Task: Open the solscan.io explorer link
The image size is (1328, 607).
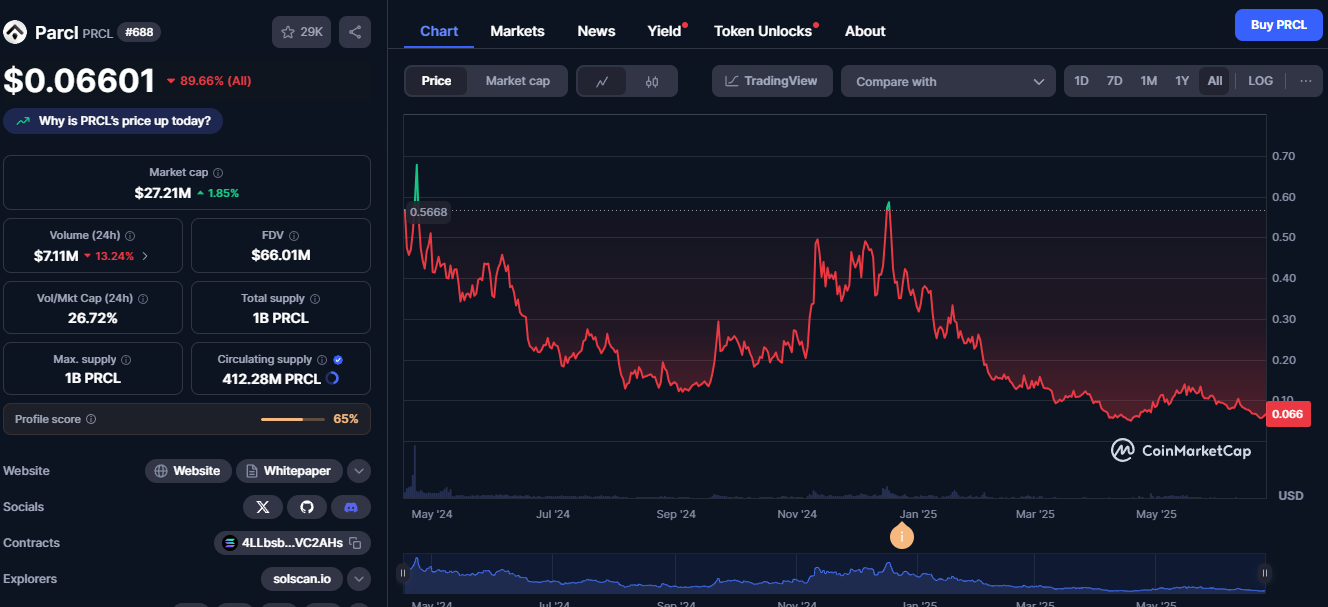Action: [x=301, y=579]
